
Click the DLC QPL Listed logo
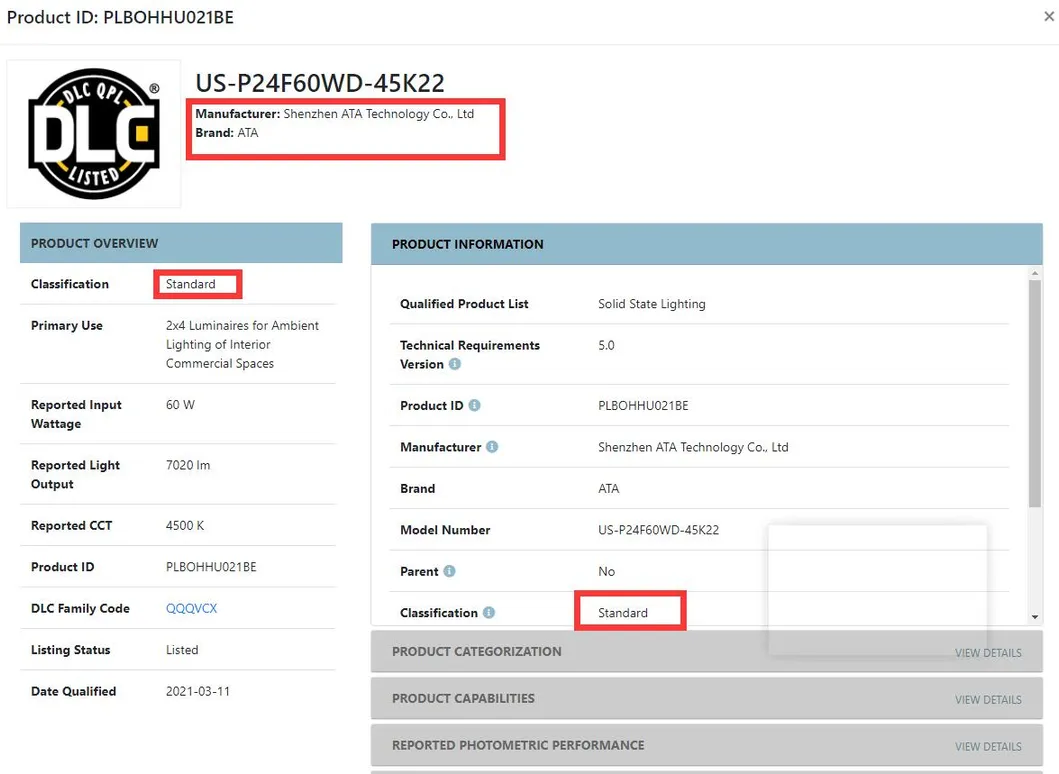[x=94, y=134]
